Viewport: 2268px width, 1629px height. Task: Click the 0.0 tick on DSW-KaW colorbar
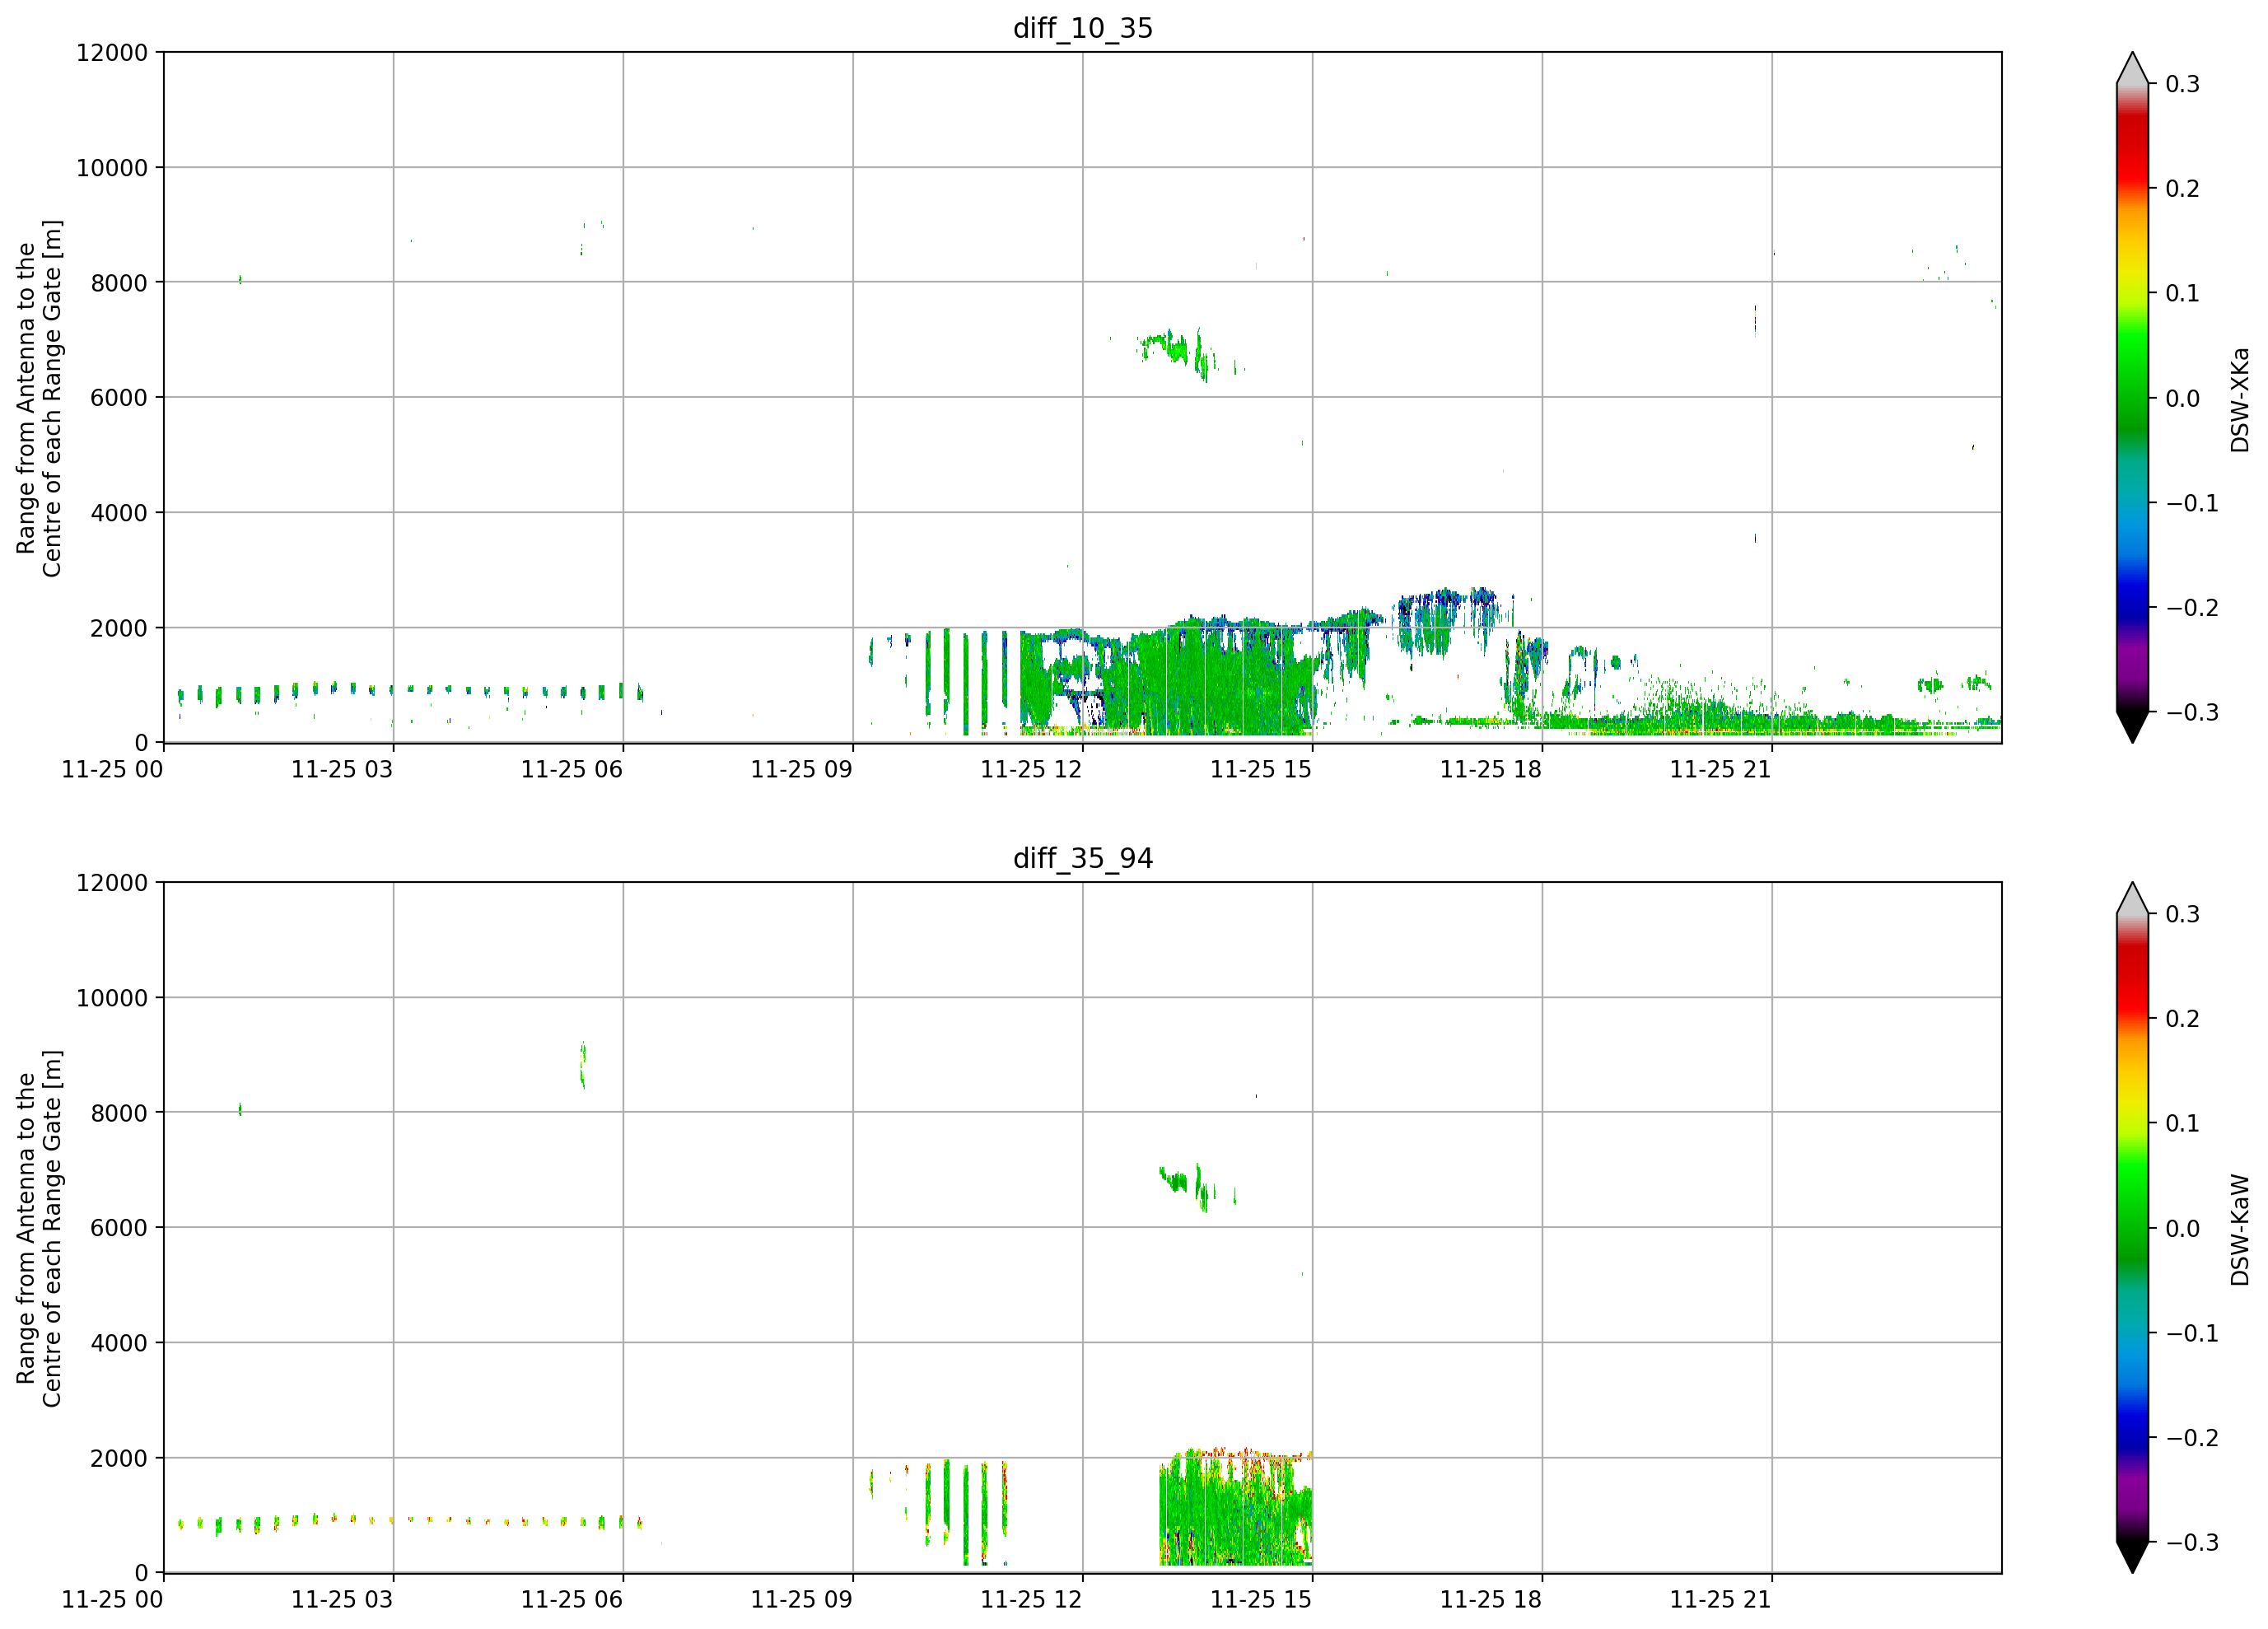(x=2182, y=1229)
